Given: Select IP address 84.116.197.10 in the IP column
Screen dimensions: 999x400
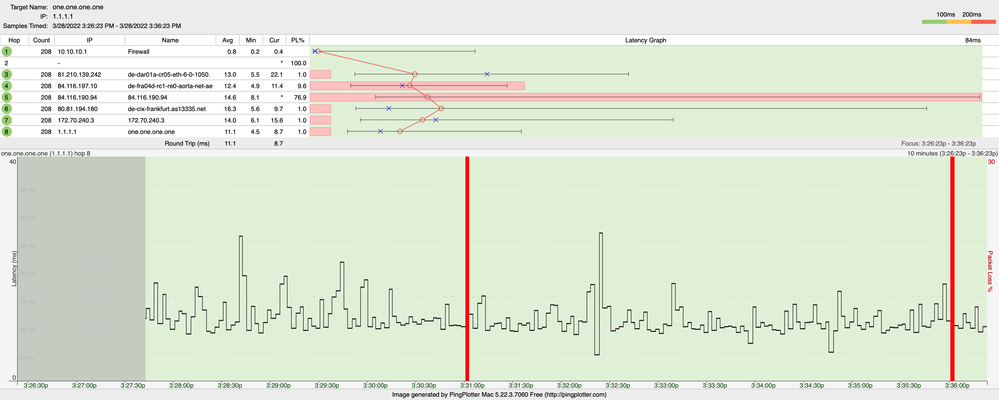Looking at the screenshot, I should coord(77,86).
